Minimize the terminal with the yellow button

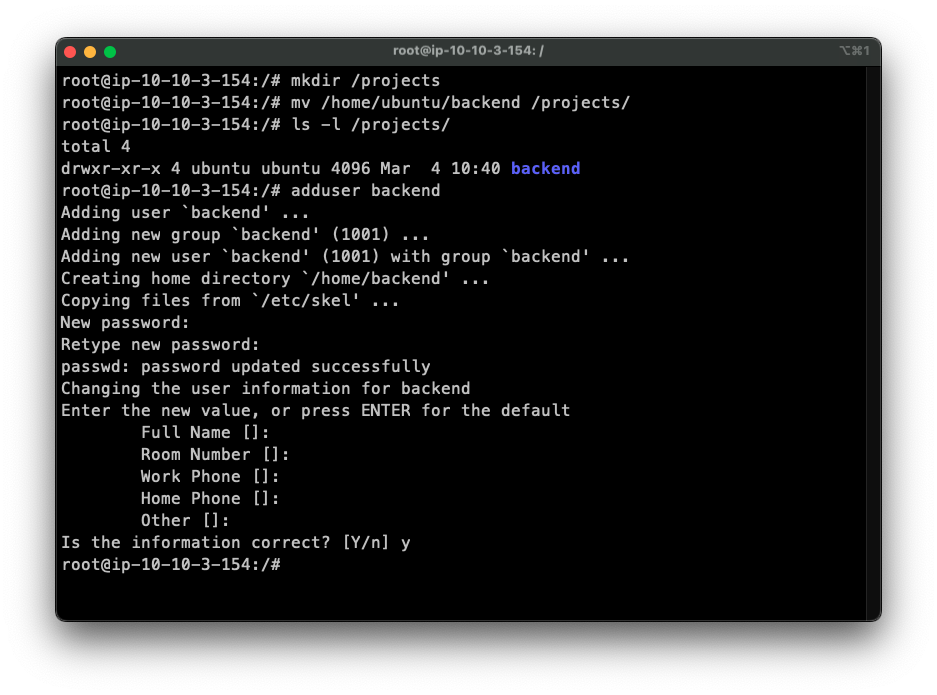pyautogui.click(x=90, y=51)
